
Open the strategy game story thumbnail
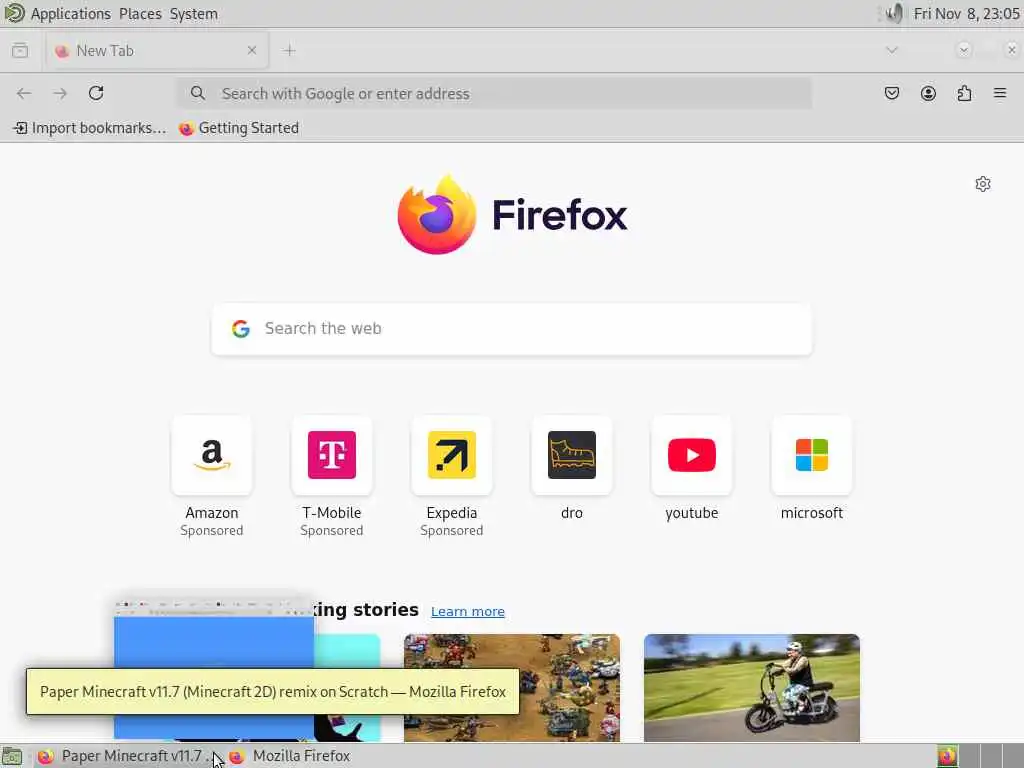pos(512,688)
